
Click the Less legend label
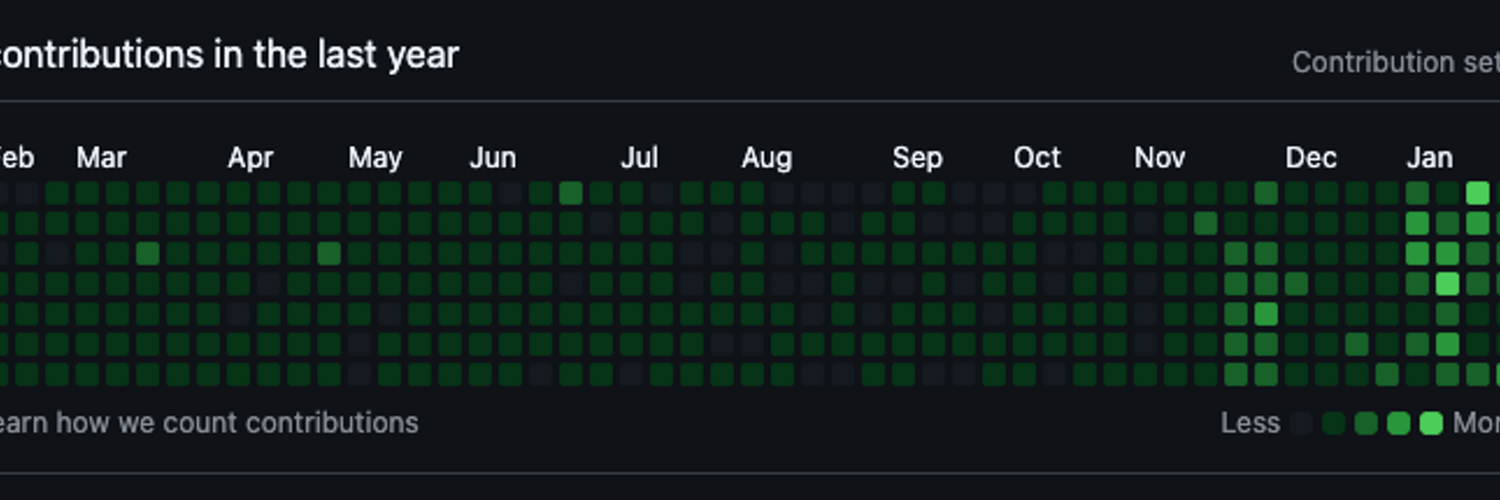[x=1250, y=423]
